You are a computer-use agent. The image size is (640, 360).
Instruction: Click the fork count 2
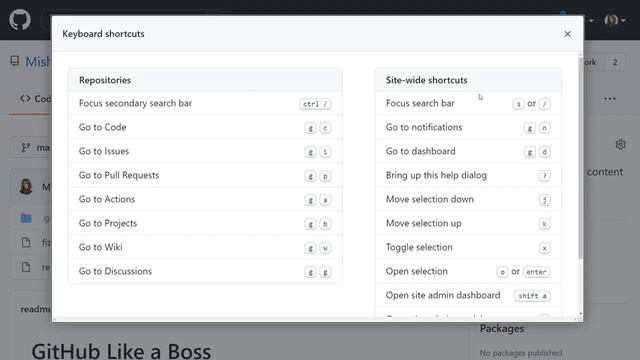[x=615, y=62]
